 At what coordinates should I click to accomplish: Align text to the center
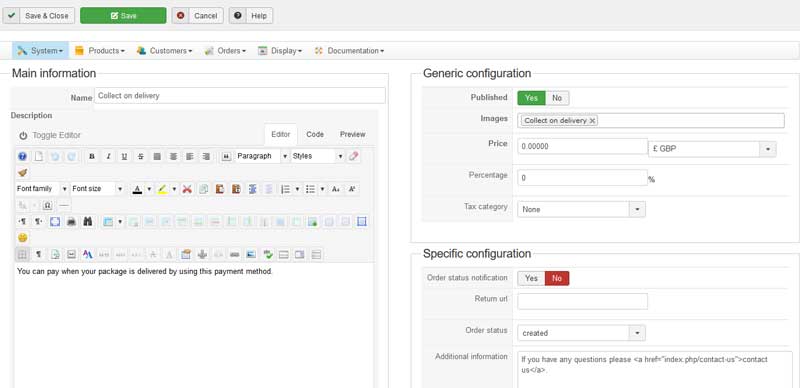tap(173, 156)
